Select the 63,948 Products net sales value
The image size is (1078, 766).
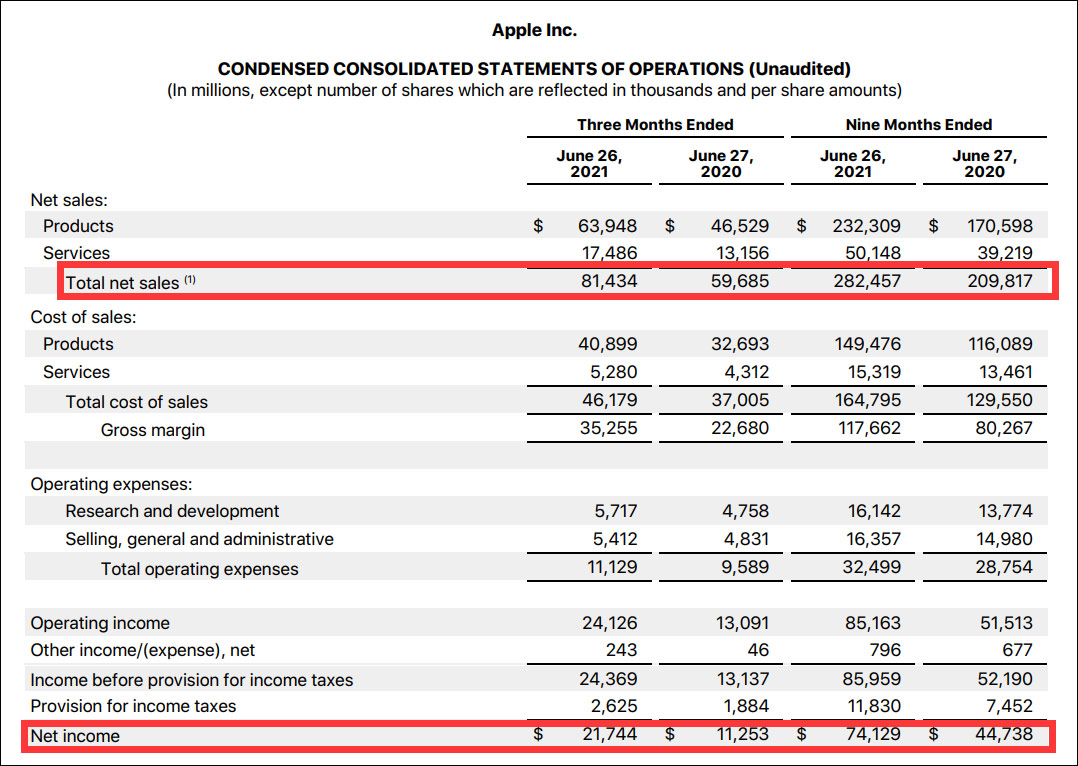[608, 226]
